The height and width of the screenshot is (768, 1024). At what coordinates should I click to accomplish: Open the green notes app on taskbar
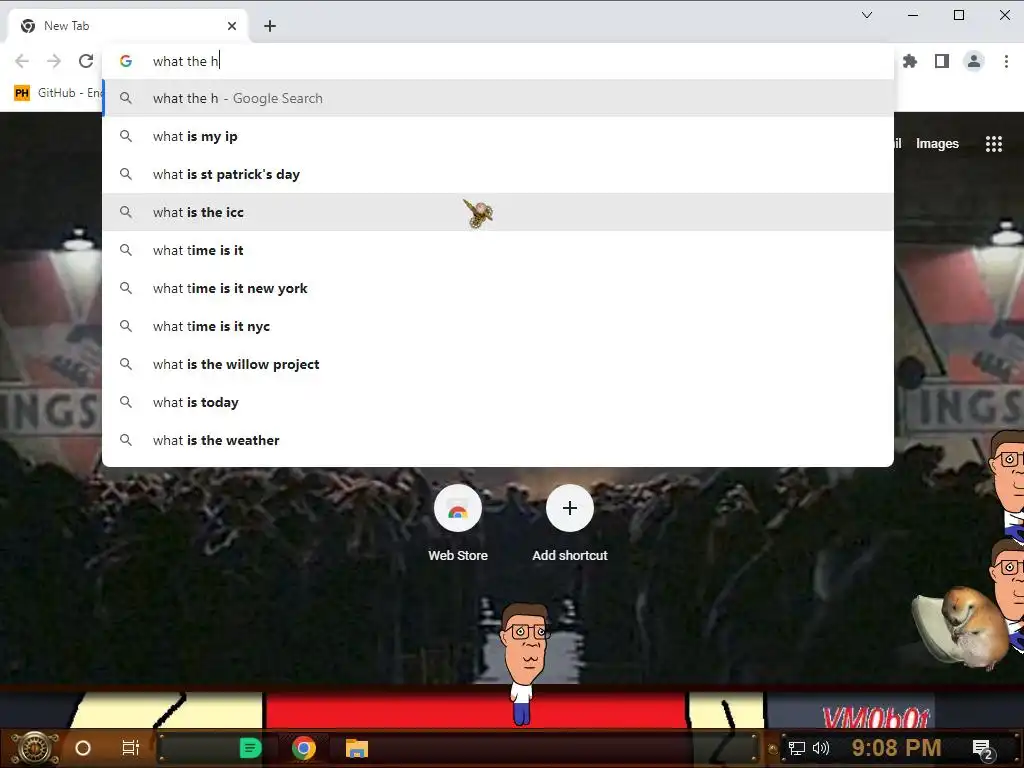250,748
